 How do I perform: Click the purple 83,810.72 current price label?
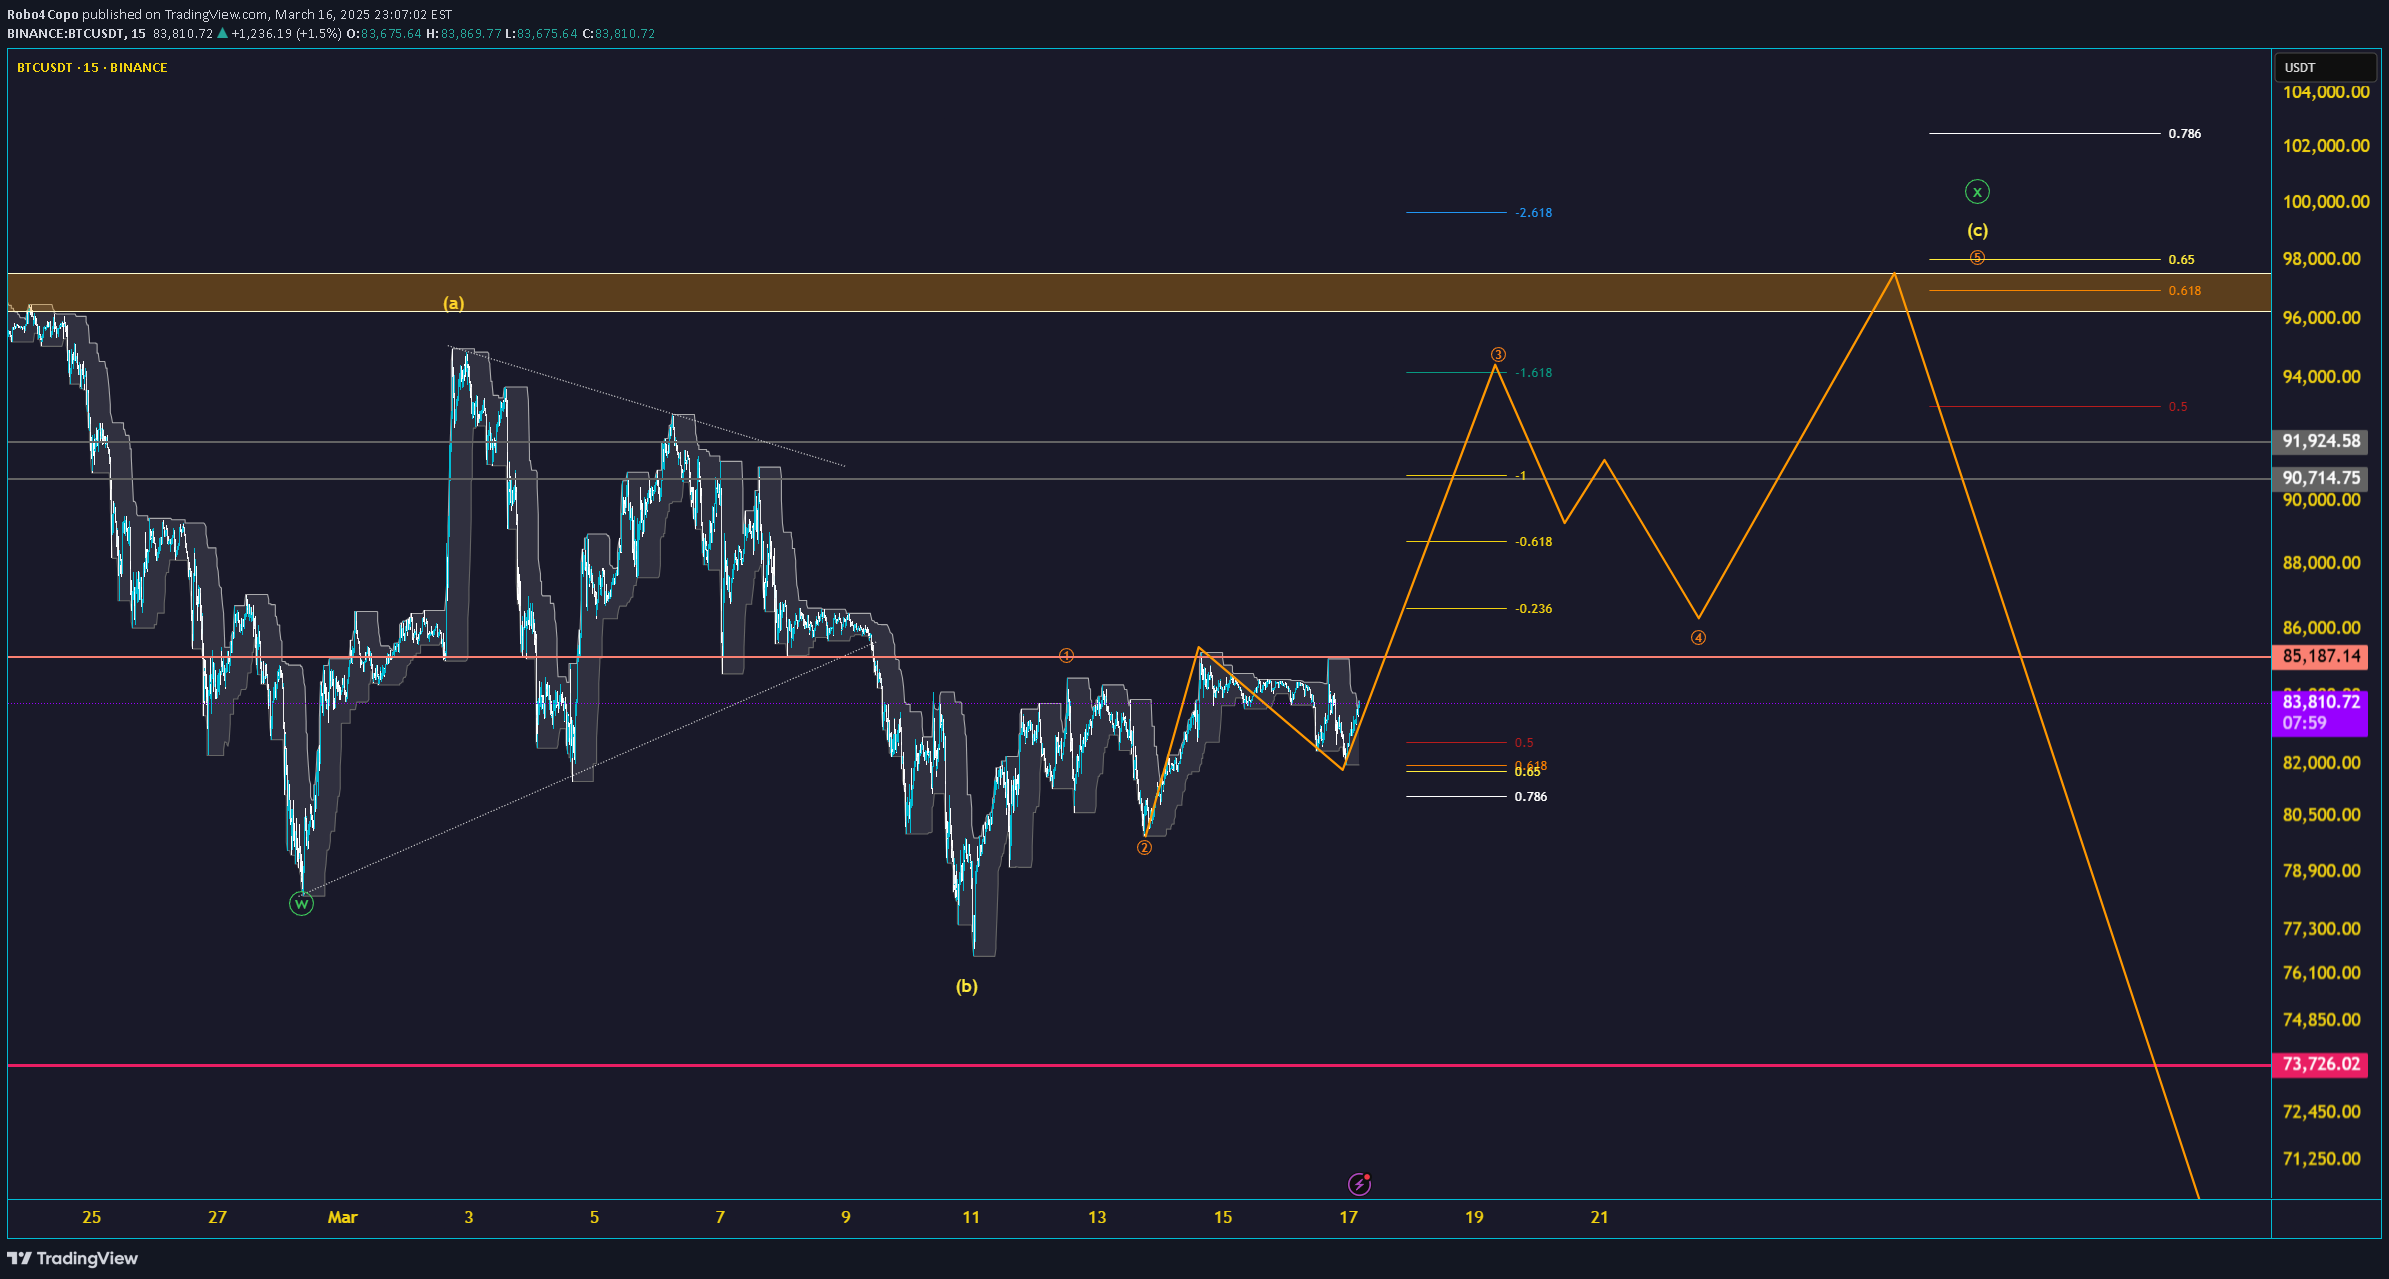coord(2321,702)
